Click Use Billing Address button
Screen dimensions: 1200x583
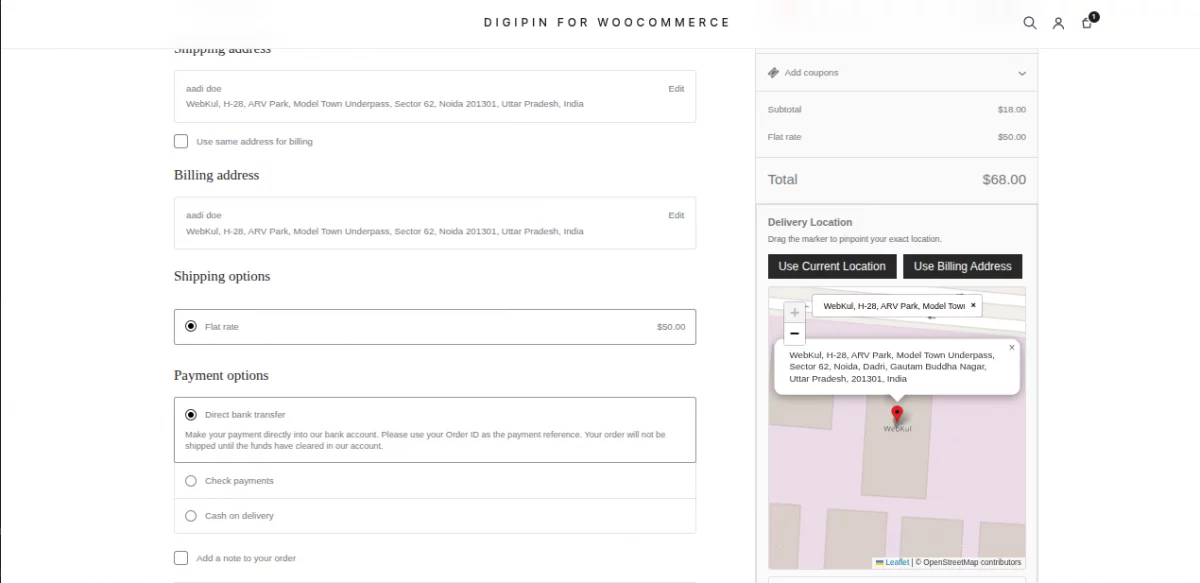pyautogui.click(x=962, y=266)
